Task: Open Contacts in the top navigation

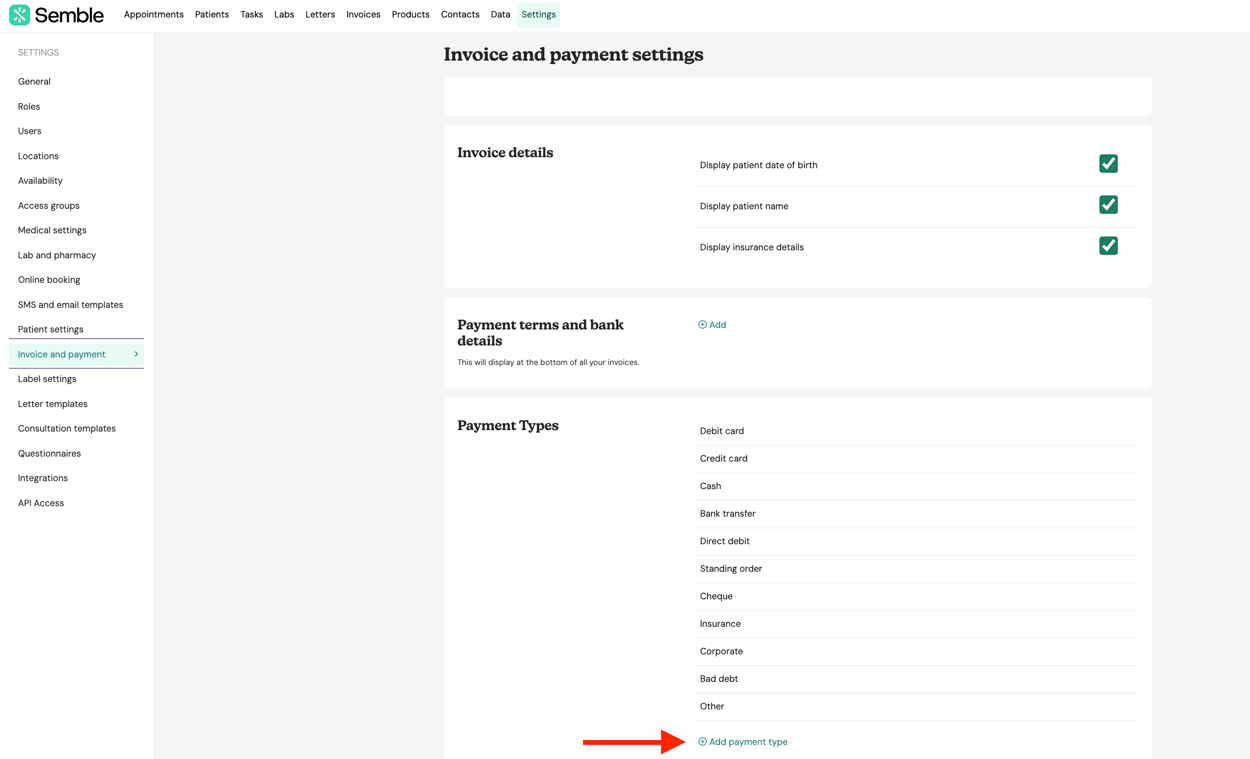Action: click(460, 15)
